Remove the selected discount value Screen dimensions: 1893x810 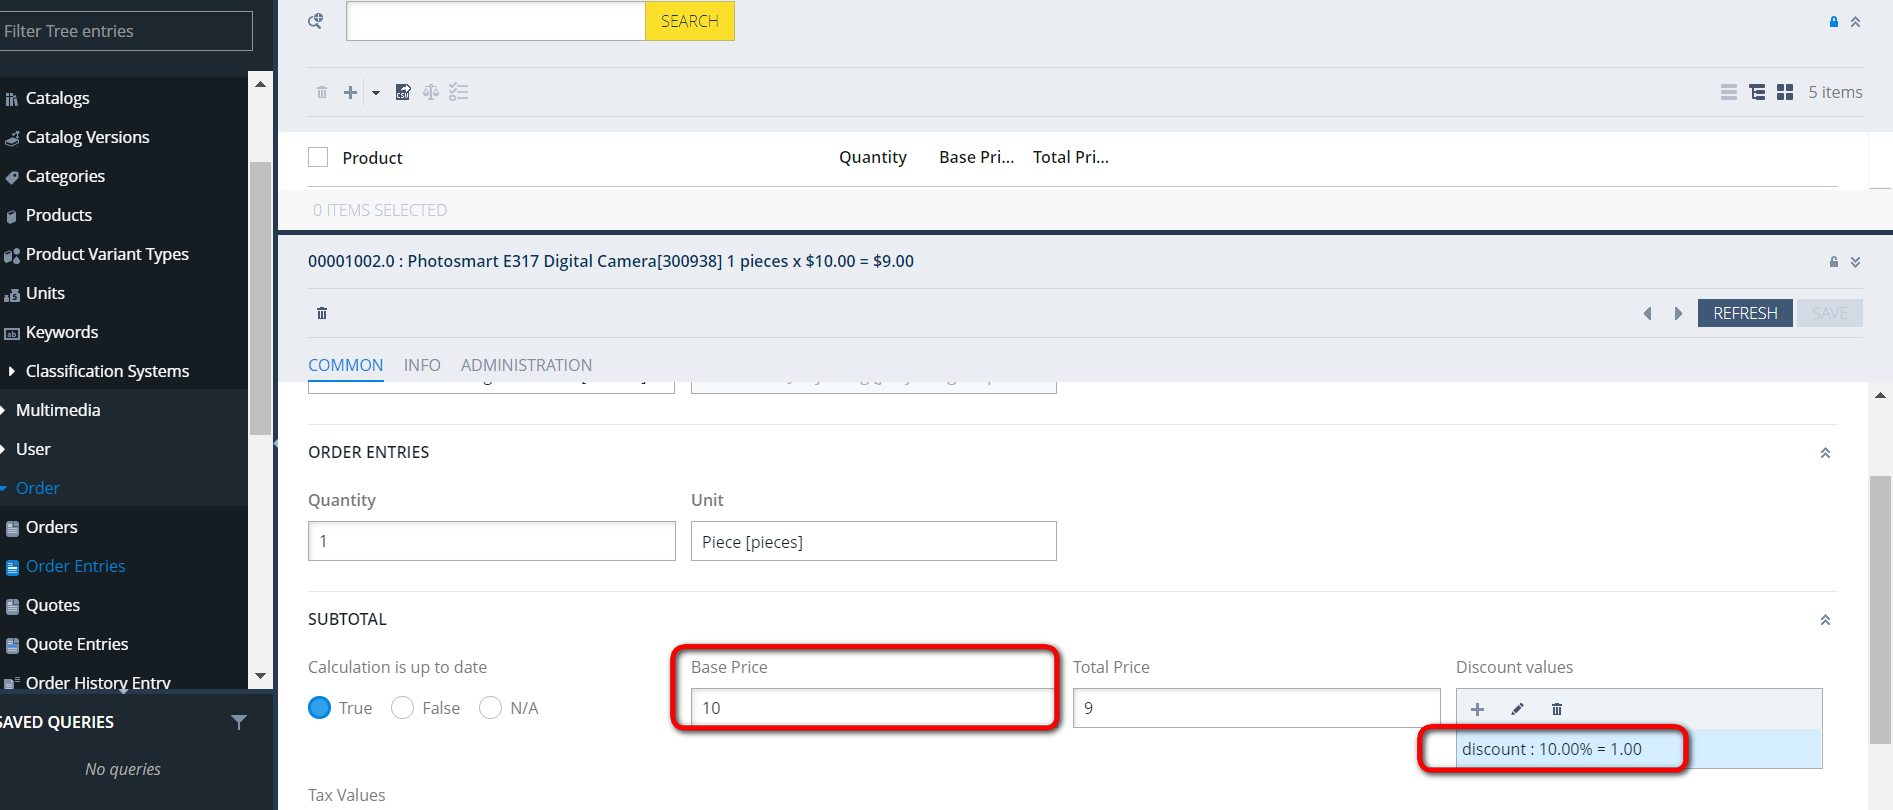1557,709
